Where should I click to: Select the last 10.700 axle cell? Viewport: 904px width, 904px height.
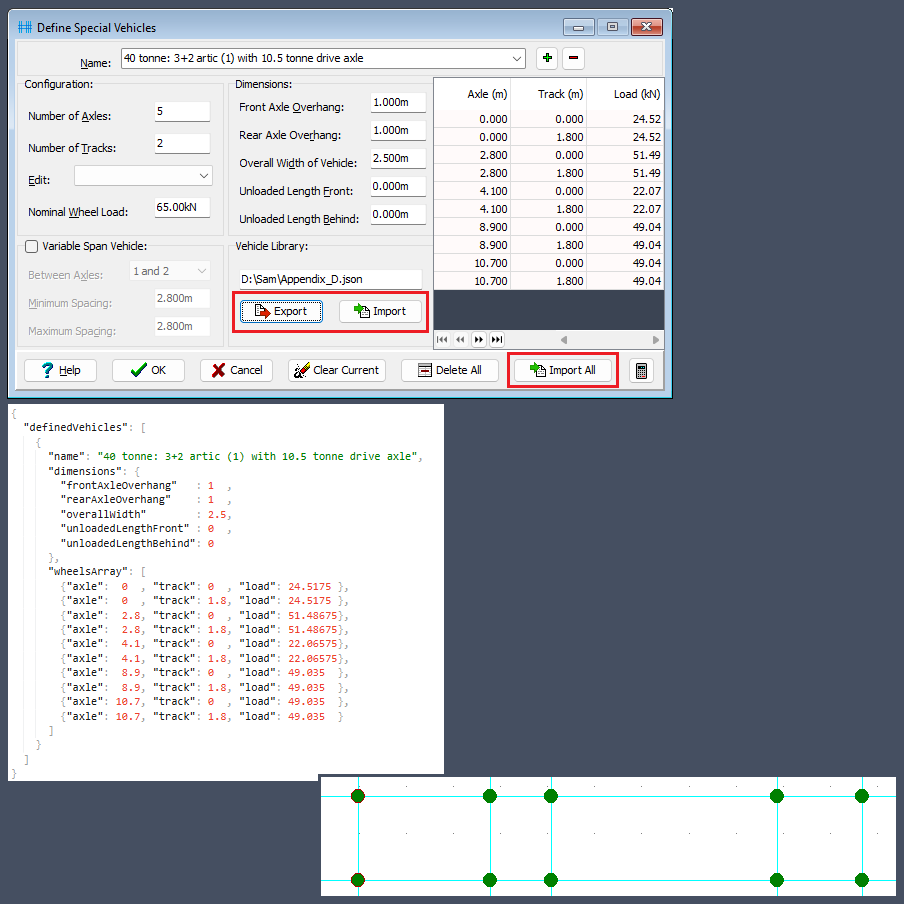472,281
